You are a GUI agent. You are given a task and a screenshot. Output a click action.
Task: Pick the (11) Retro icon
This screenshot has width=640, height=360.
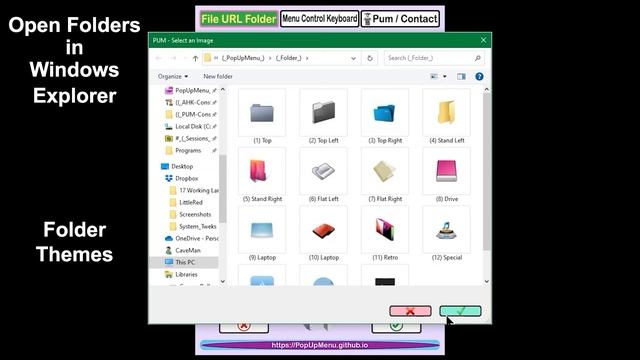click(x=385, y=230)
